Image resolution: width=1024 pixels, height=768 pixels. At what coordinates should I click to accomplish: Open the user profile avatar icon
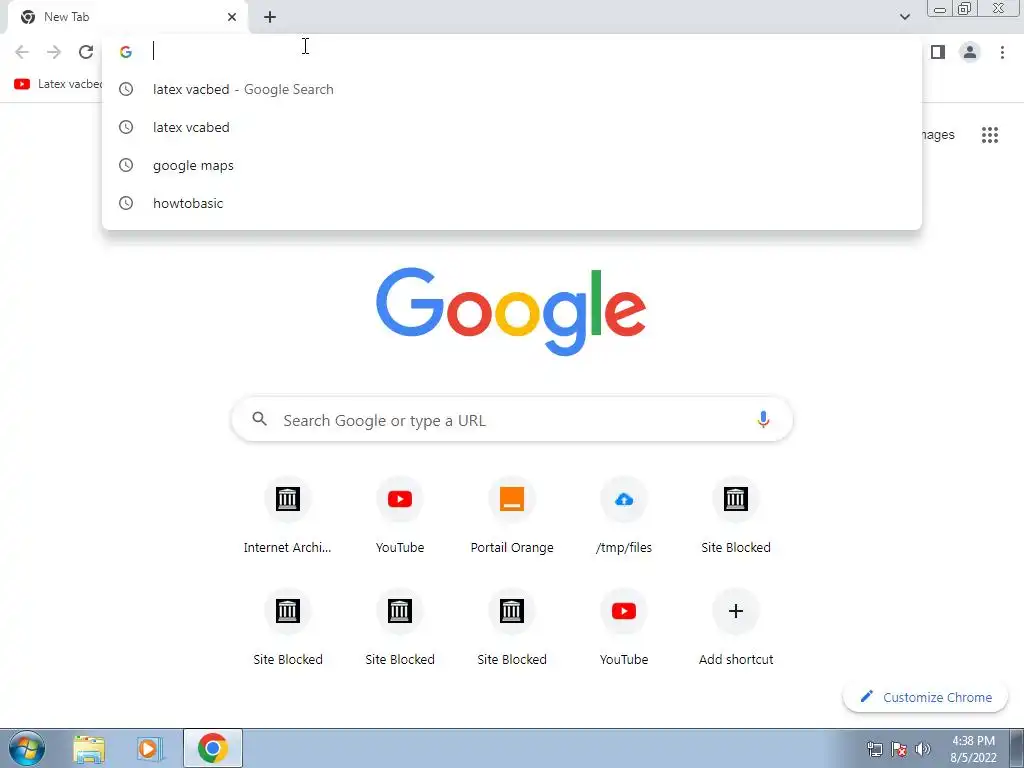[970, 52]
